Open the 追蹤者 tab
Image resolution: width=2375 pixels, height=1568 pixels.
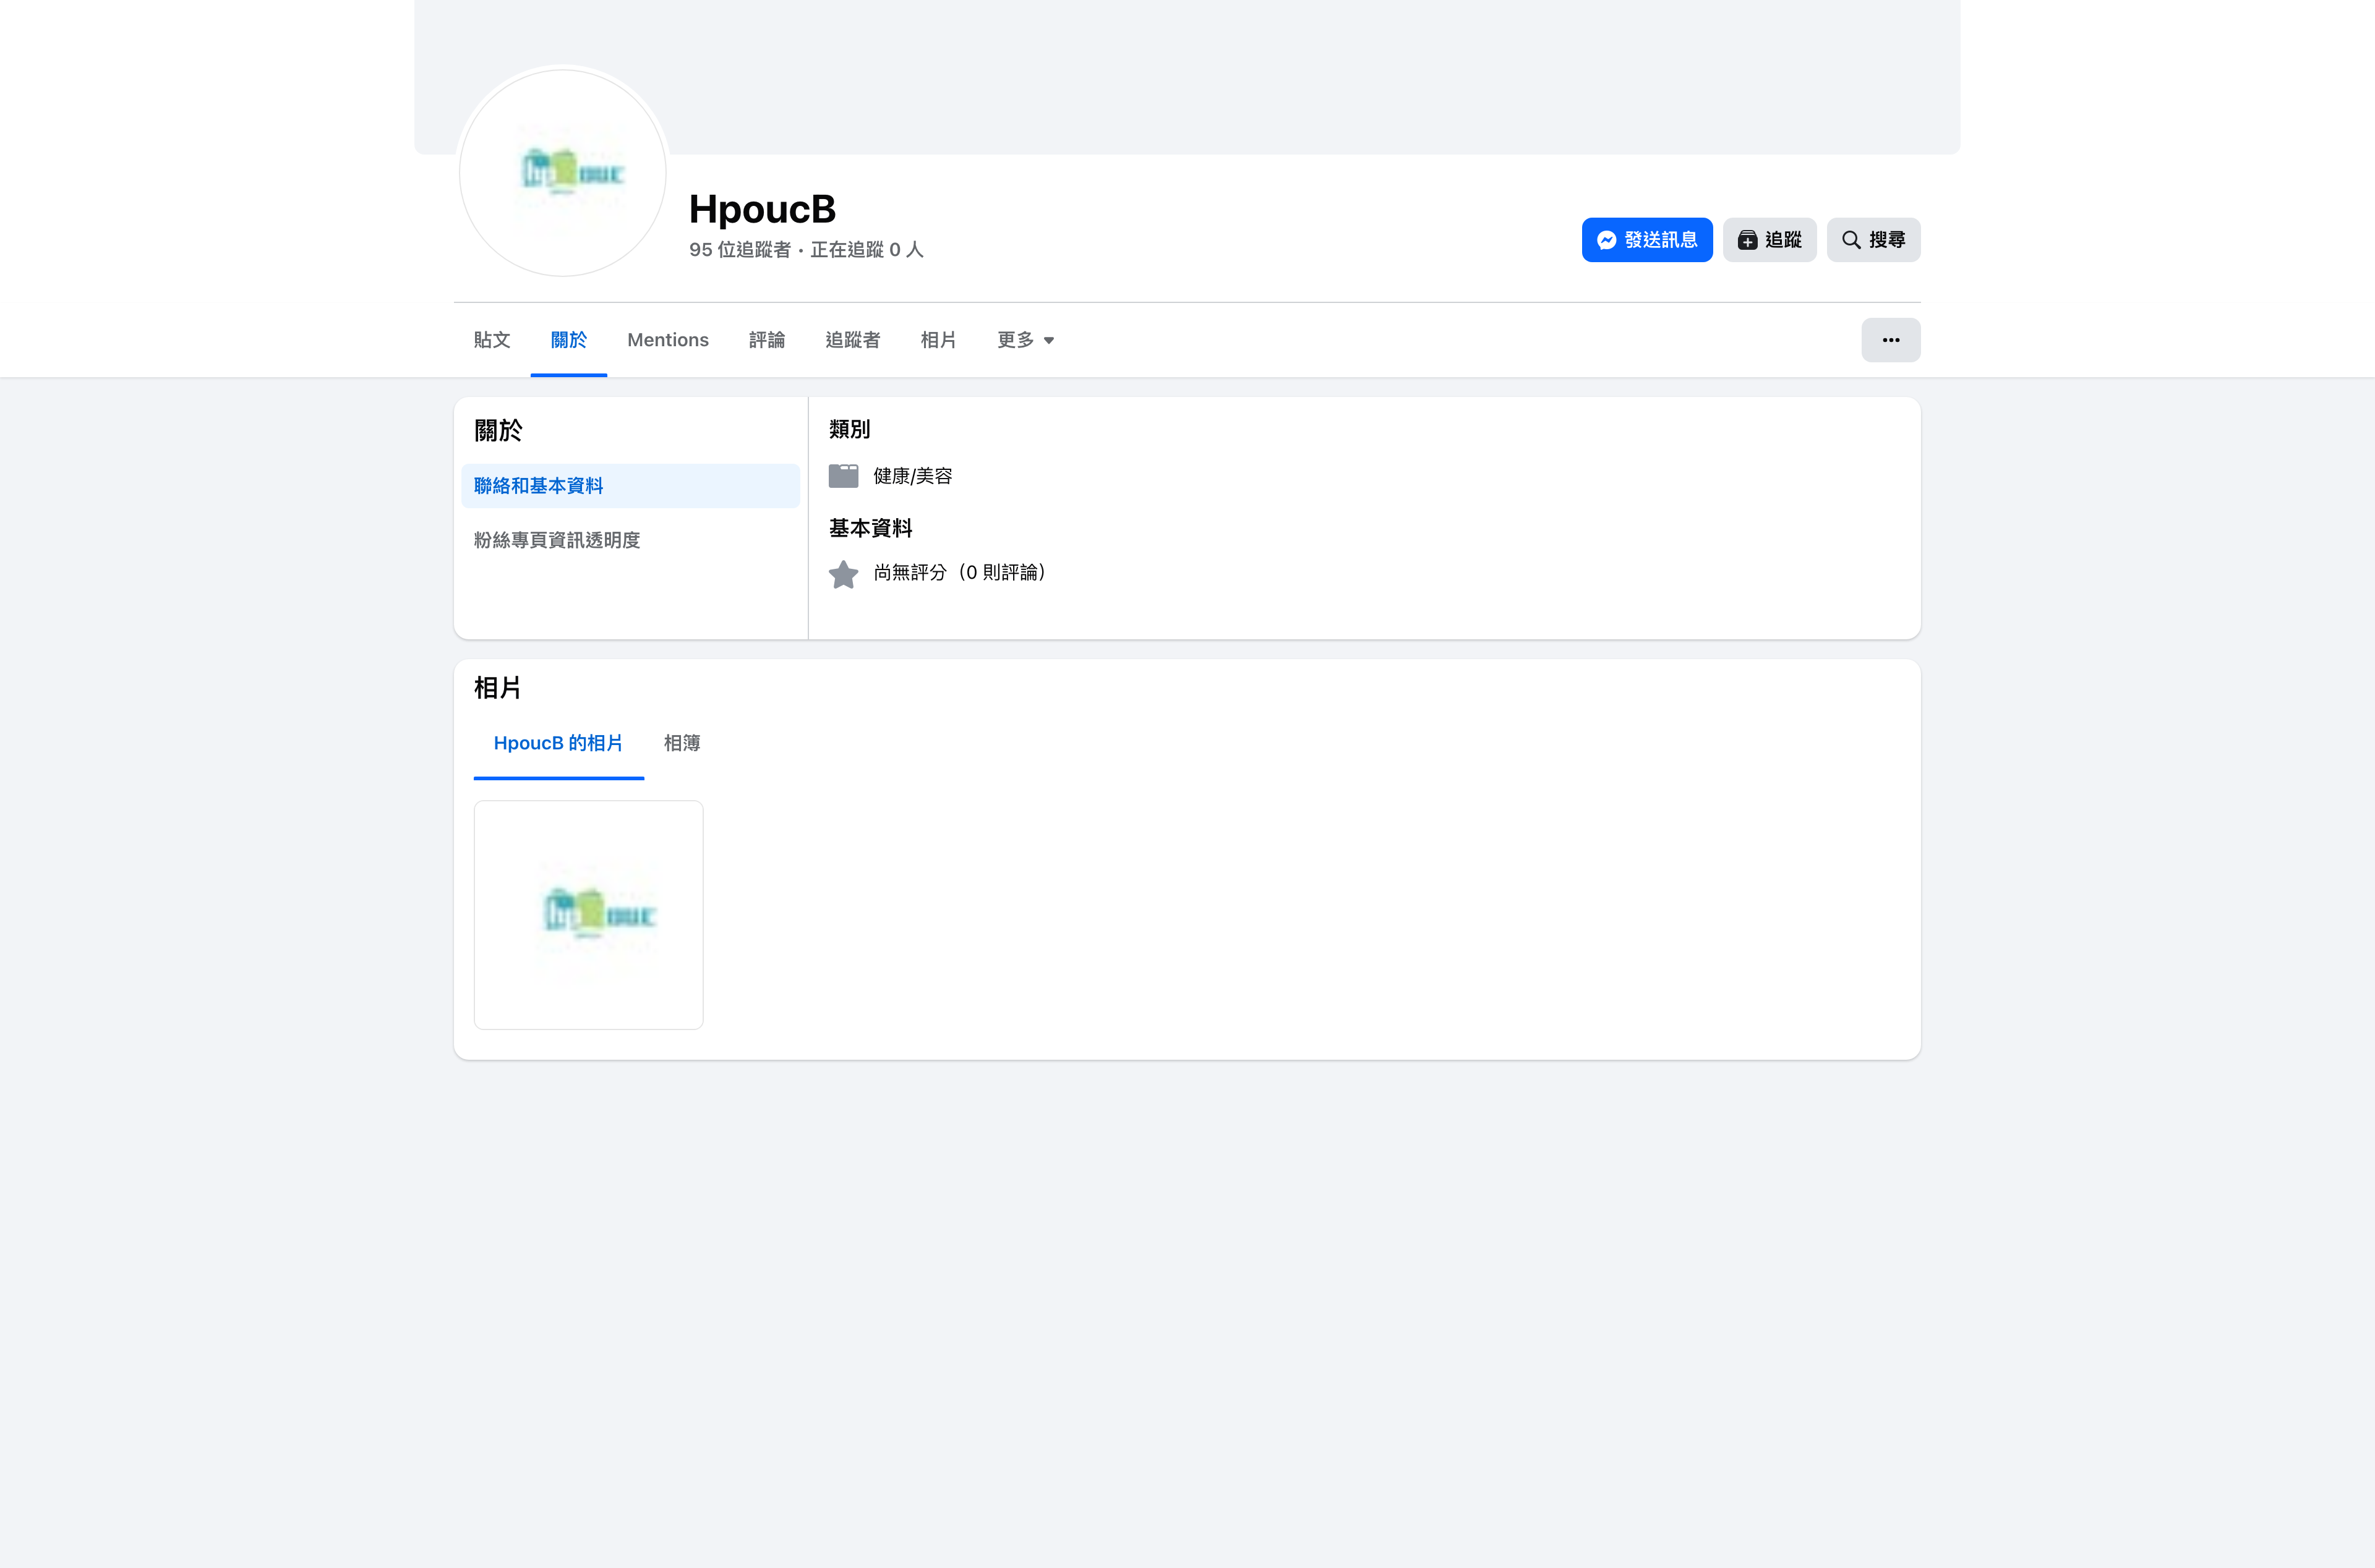click(x=852, y=340)
